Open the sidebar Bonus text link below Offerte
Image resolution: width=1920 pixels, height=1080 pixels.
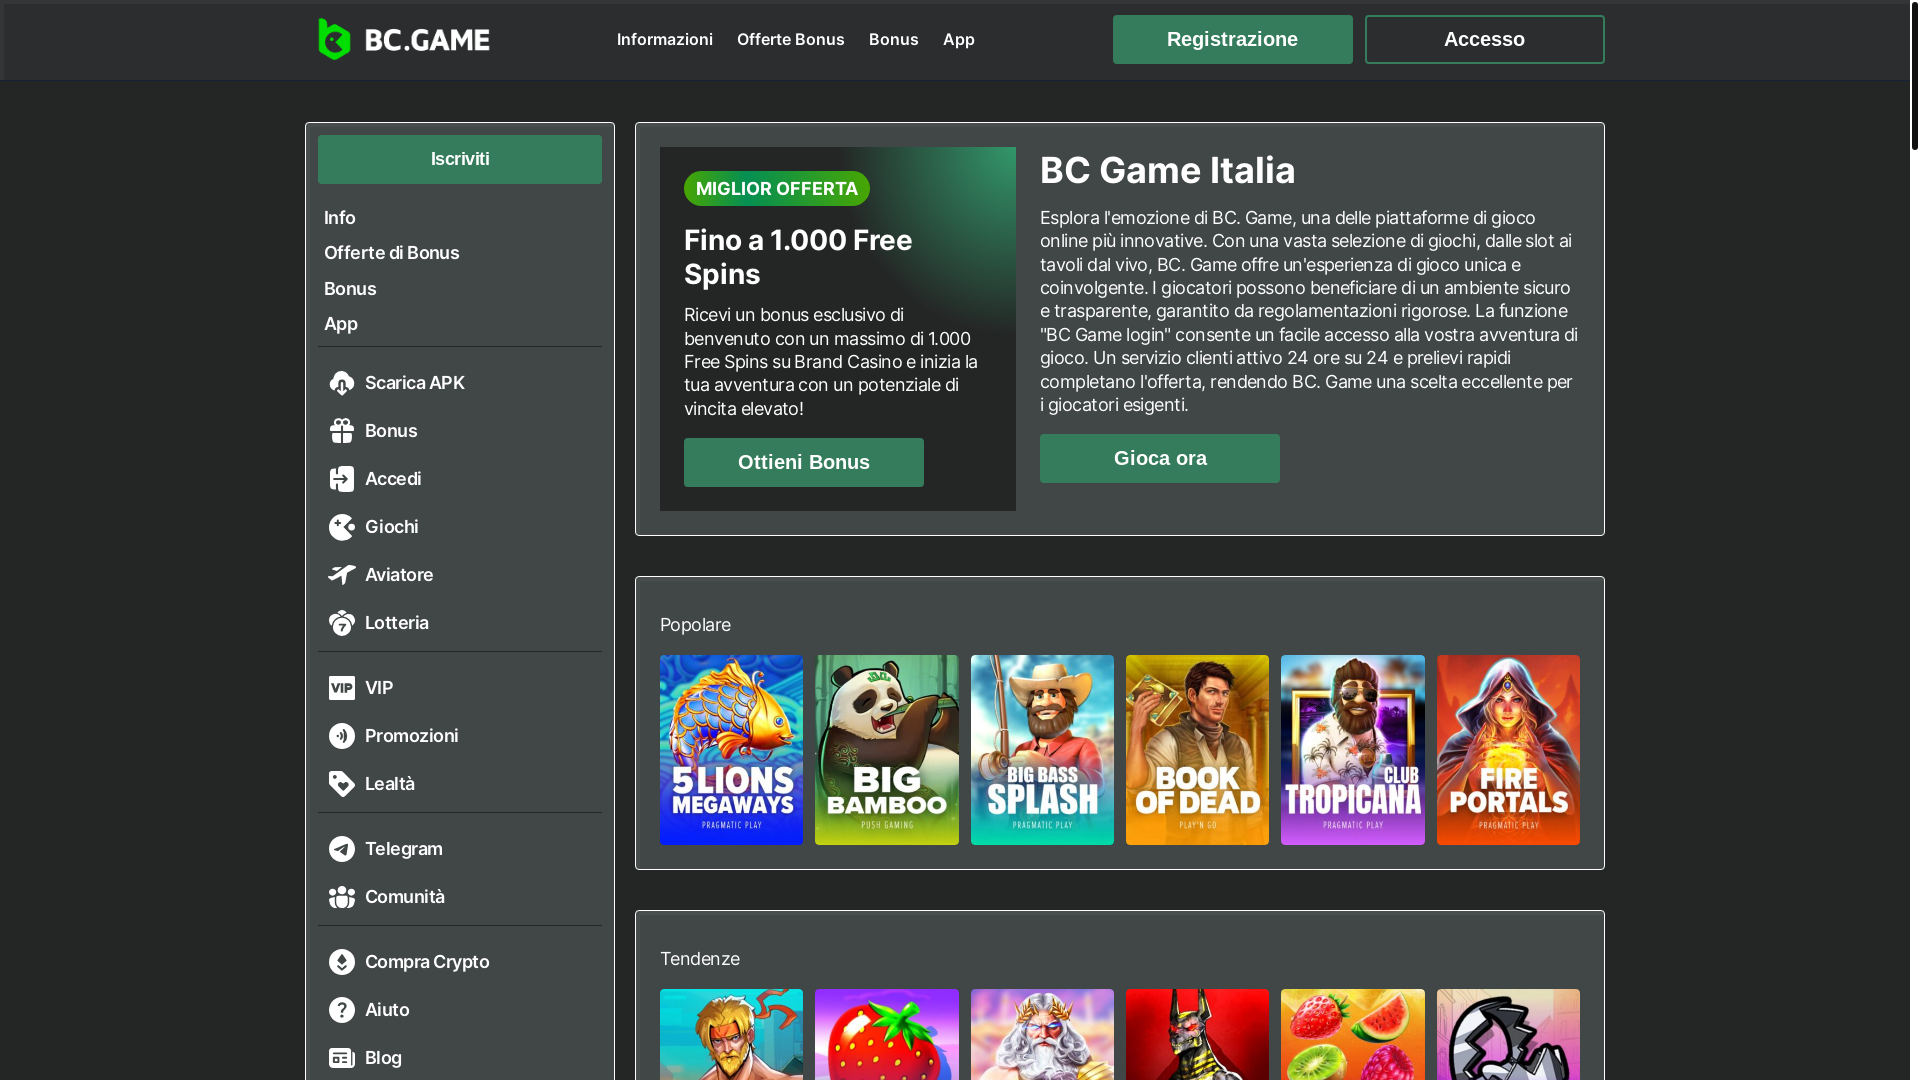350,289
